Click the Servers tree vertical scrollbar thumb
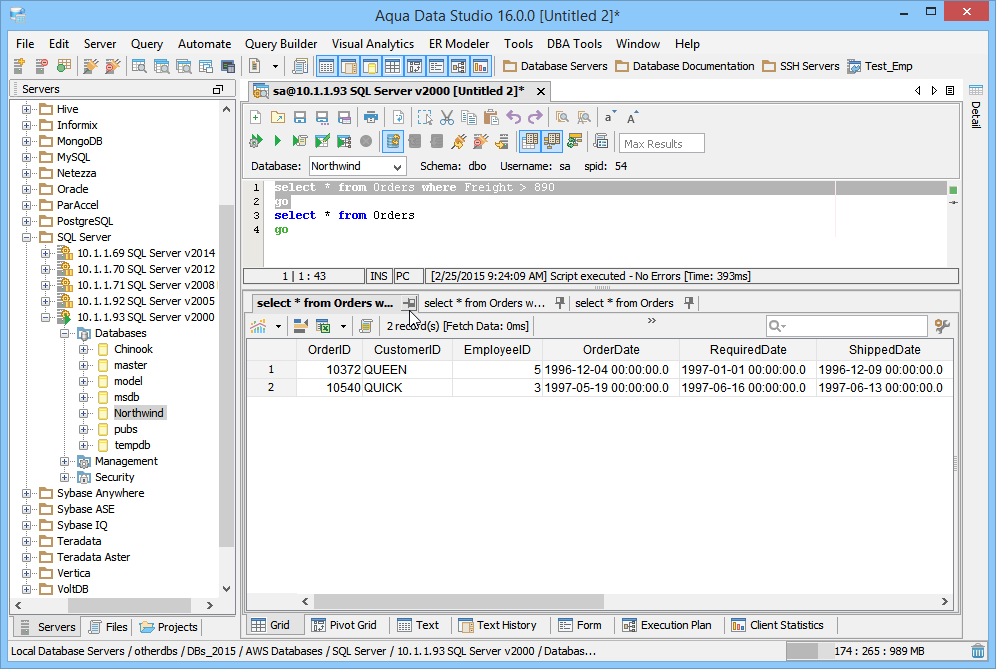 226,375
